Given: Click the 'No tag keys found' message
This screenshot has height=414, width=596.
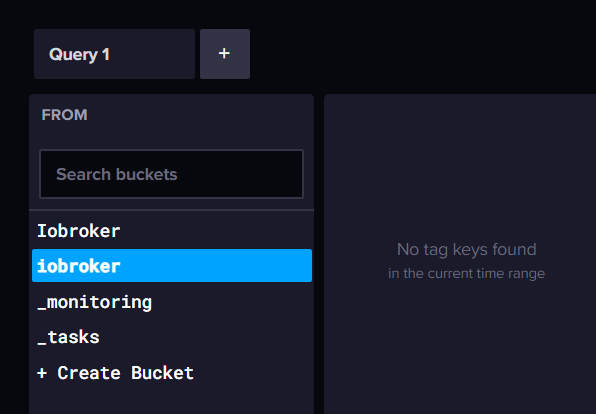Looking at the screenshot, I should (x=466, y=250).
